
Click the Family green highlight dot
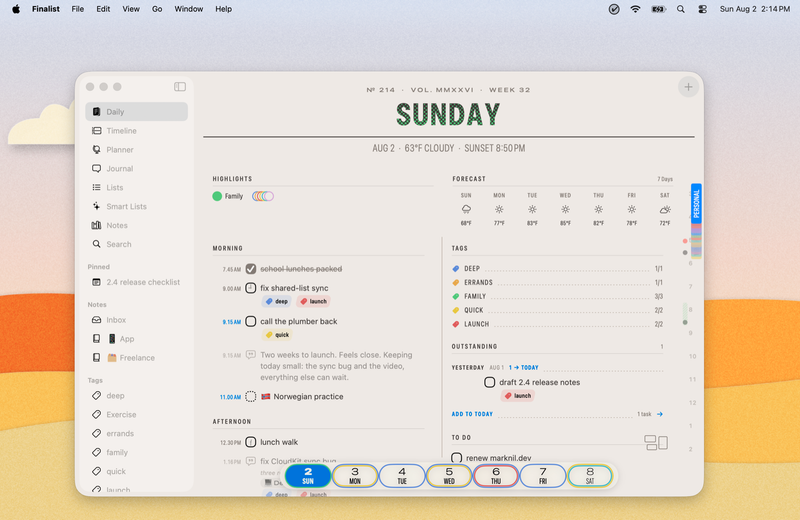click(x=217, y=196)
